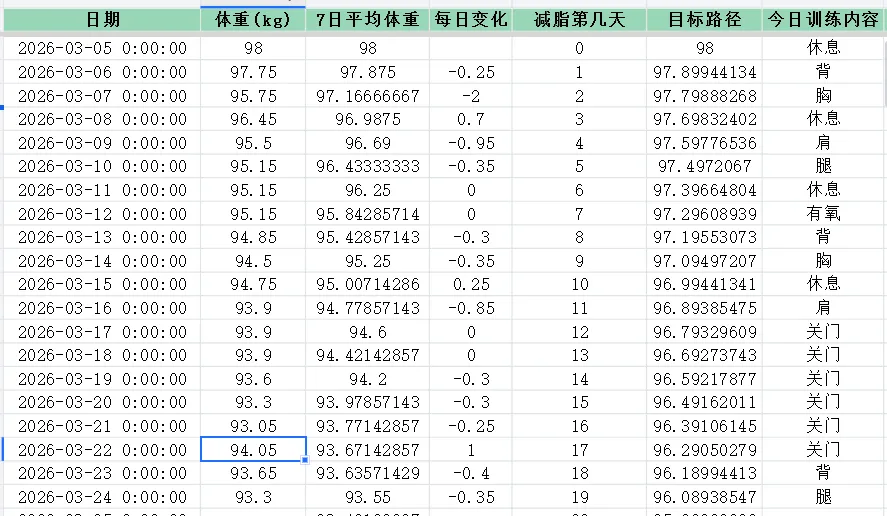Select target path cell 96.08938547
Image resolution: width=887 pixels, height=516 pixels.
704,497
